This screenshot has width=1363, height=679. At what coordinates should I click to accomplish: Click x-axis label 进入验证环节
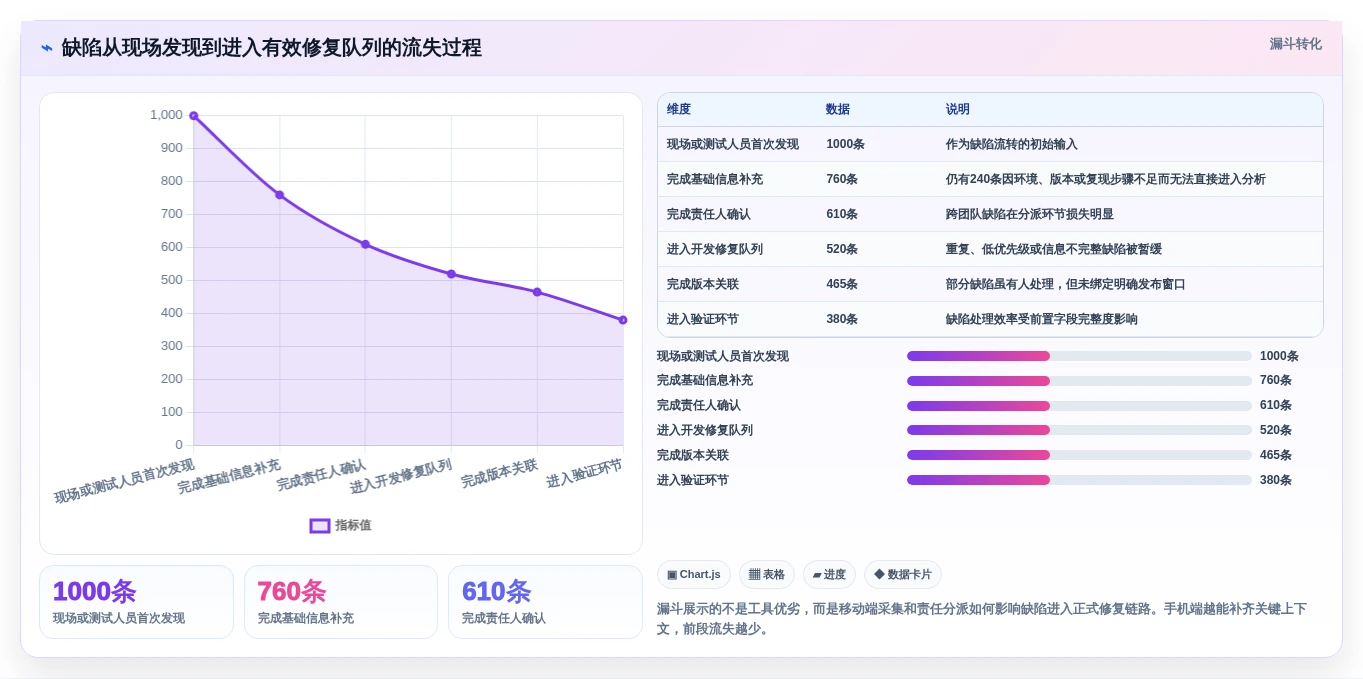[x=585, y=473]
